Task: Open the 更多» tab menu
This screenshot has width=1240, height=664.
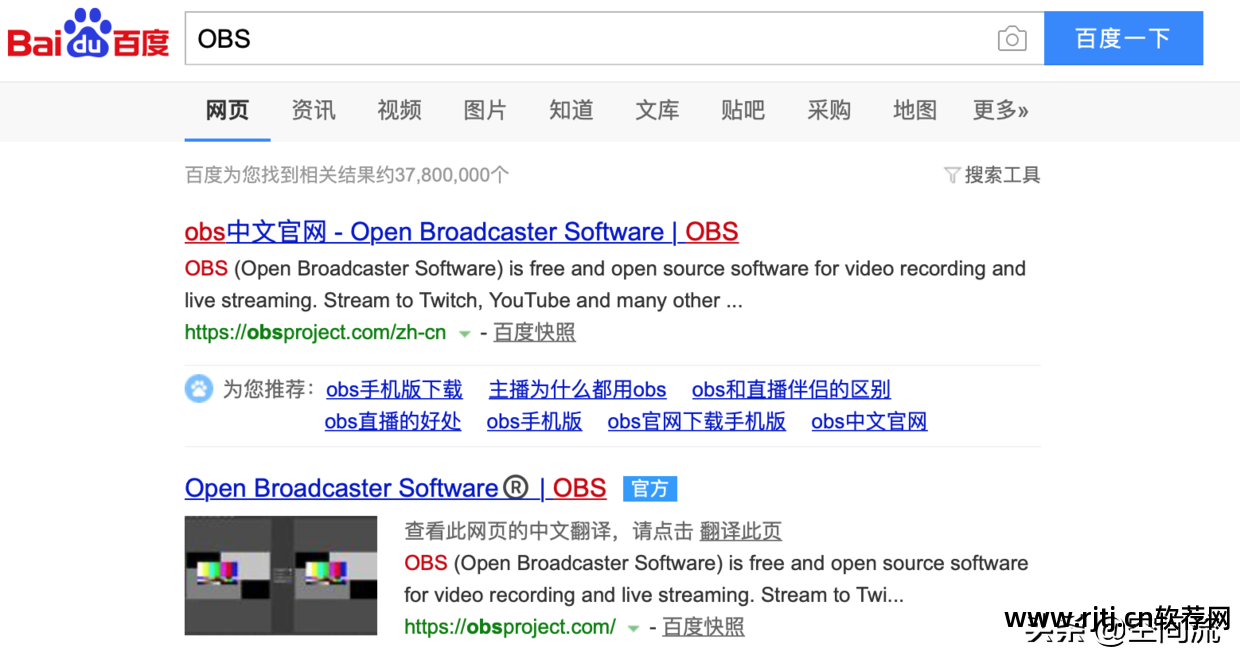Action: point(1000,110)
